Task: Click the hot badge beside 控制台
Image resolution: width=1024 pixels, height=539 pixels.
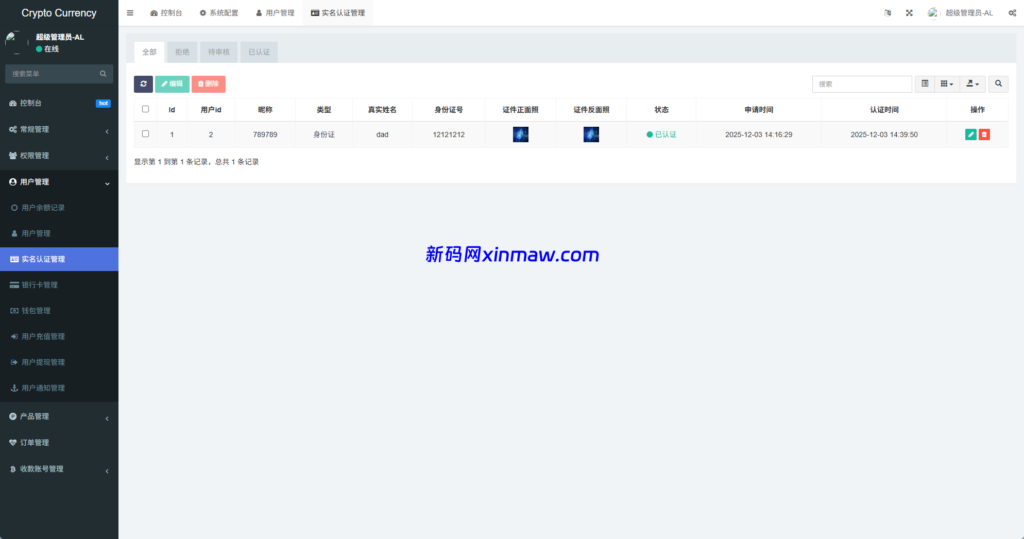Action: click(103, 103)
